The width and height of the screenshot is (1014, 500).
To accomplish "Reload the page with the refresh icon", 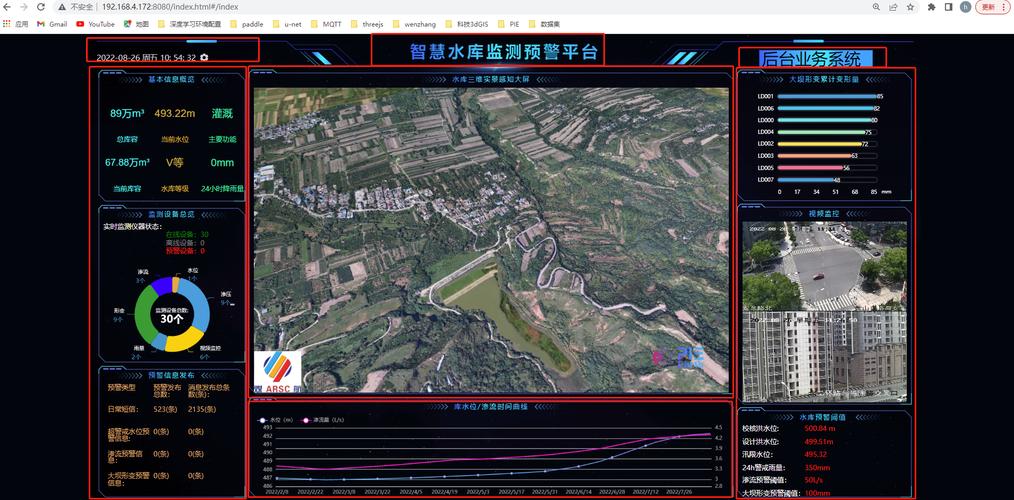I will (41, 6).
